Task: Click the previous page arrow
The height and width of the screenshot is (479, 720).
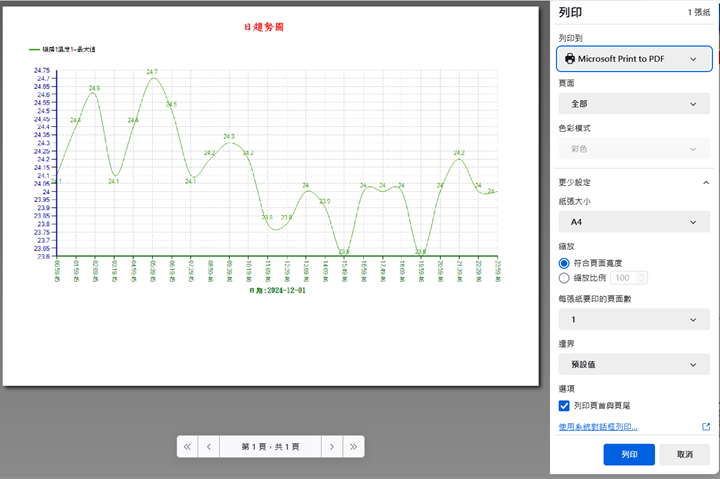Action: pyautogui.click(x=208, y=447)
